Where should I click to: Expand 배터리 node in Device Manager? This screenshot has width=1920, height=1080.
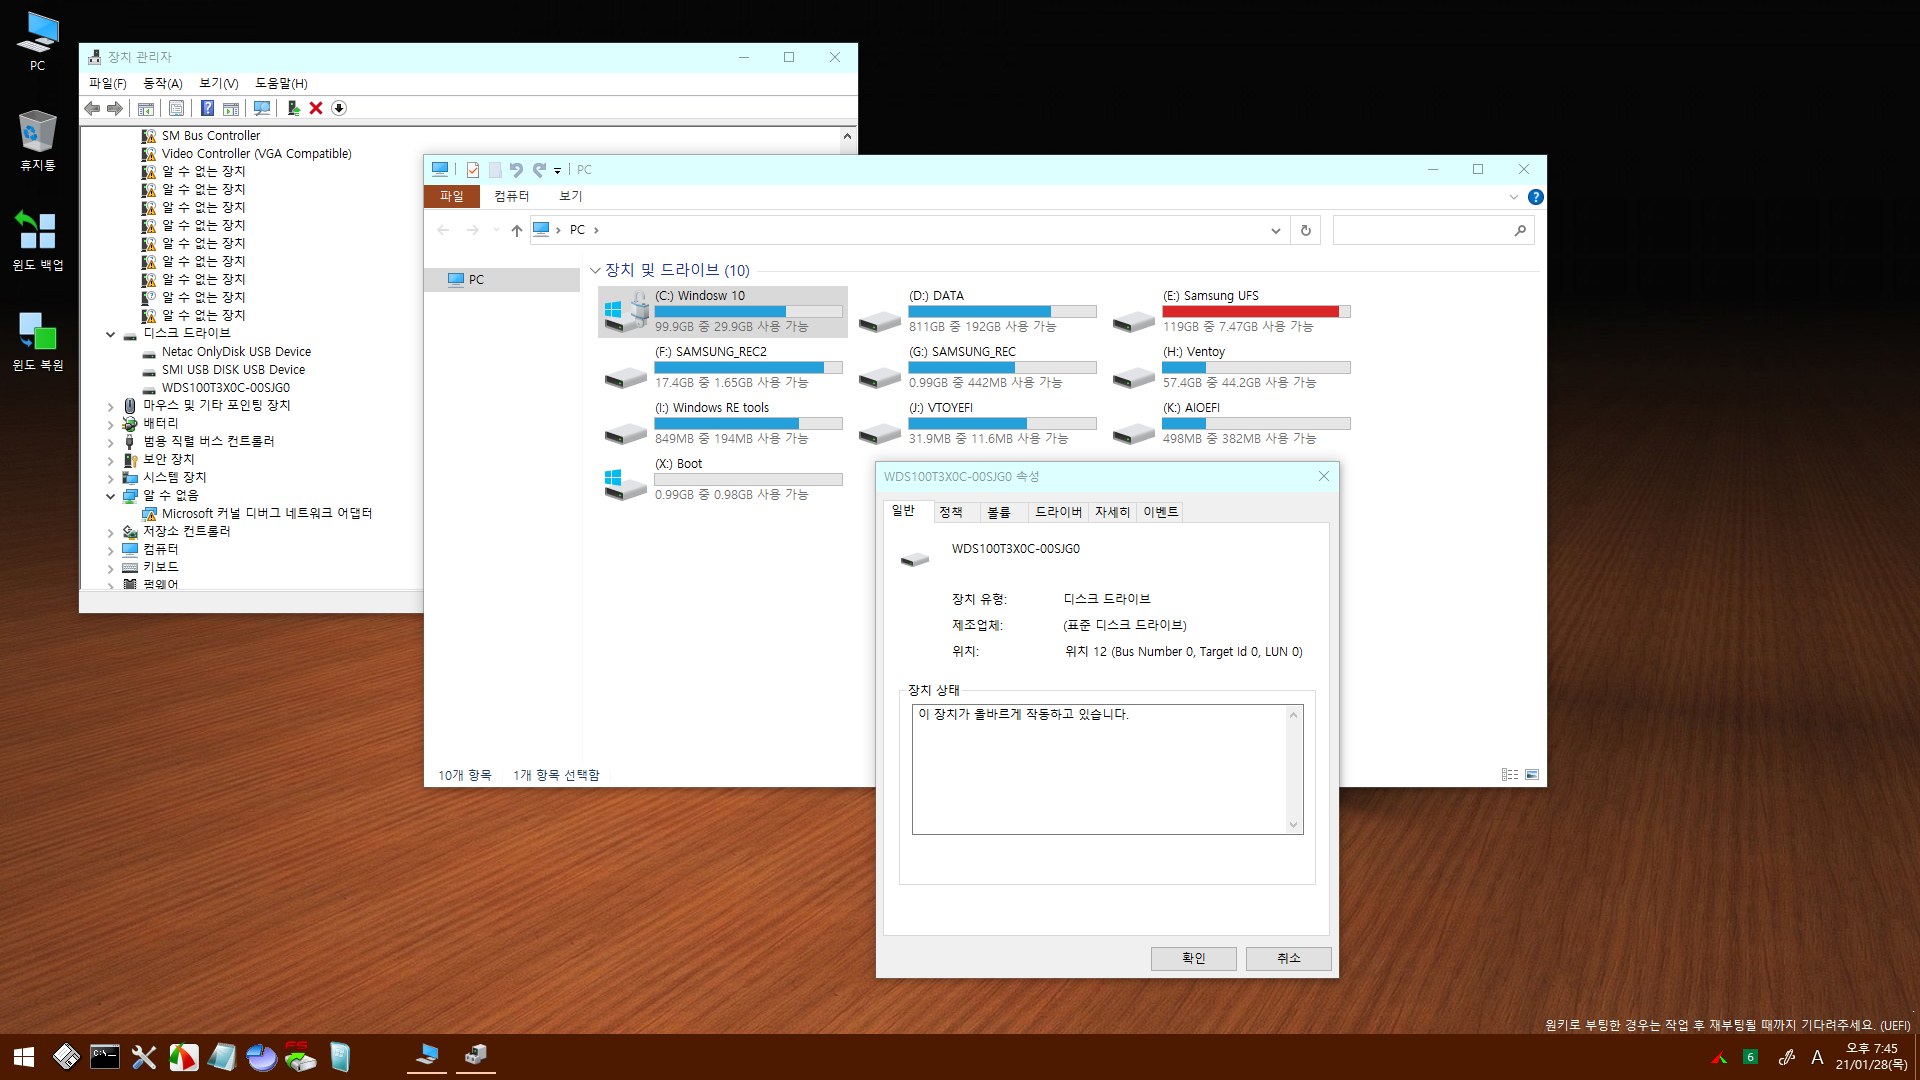[110, 425]
